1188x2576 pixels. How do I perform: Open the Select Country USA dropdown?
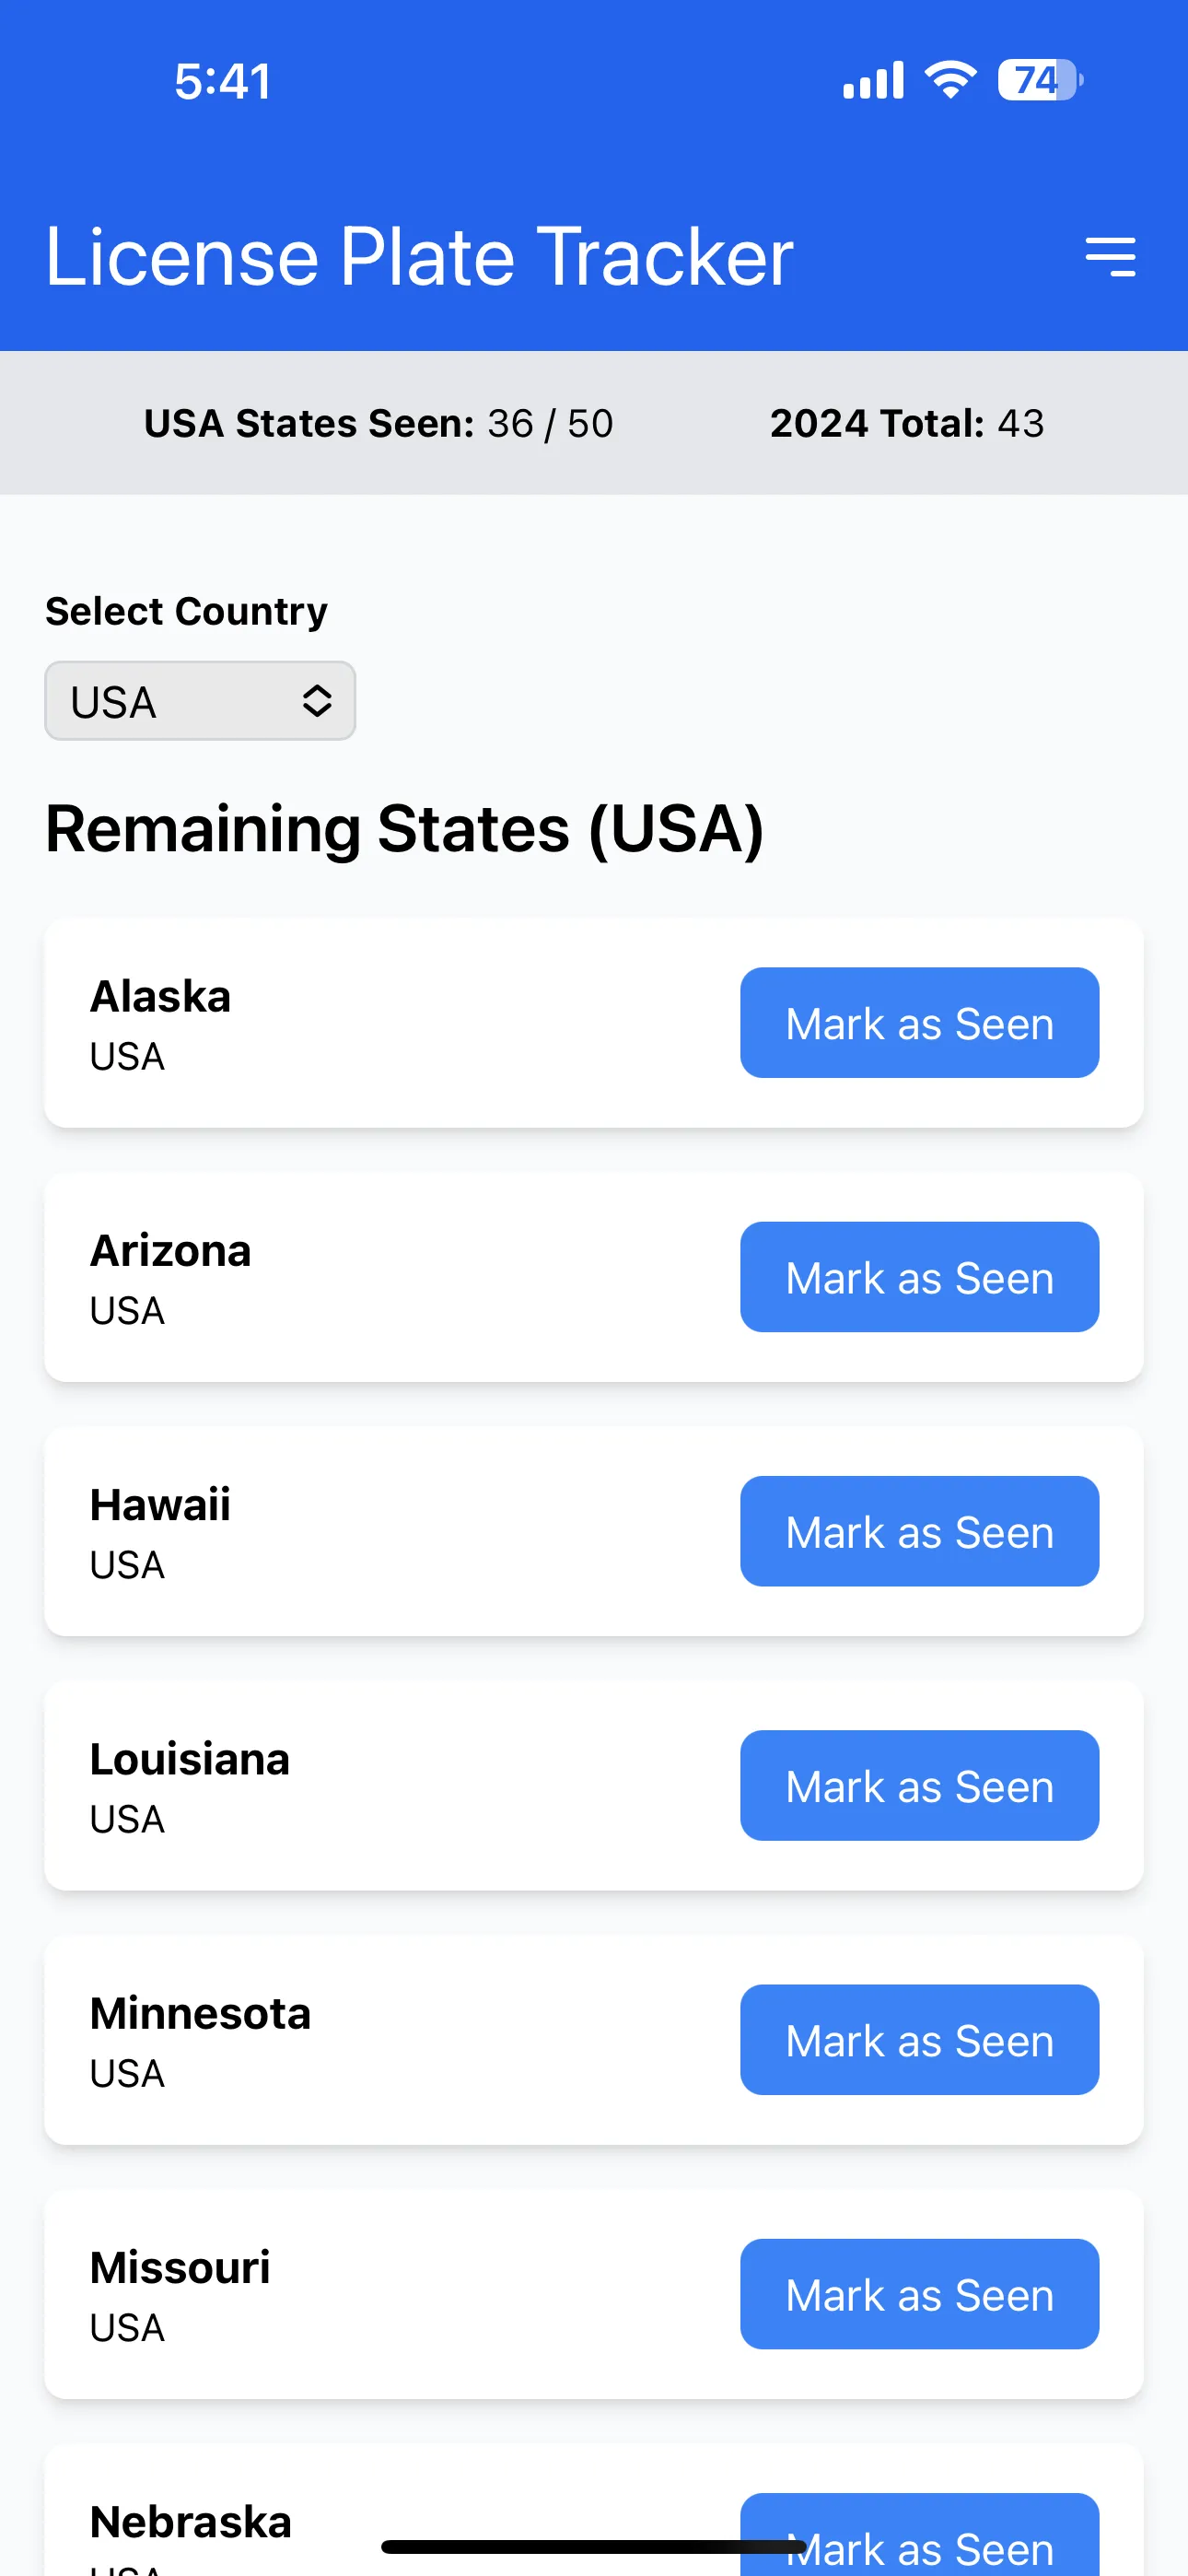tap(200, 701)
